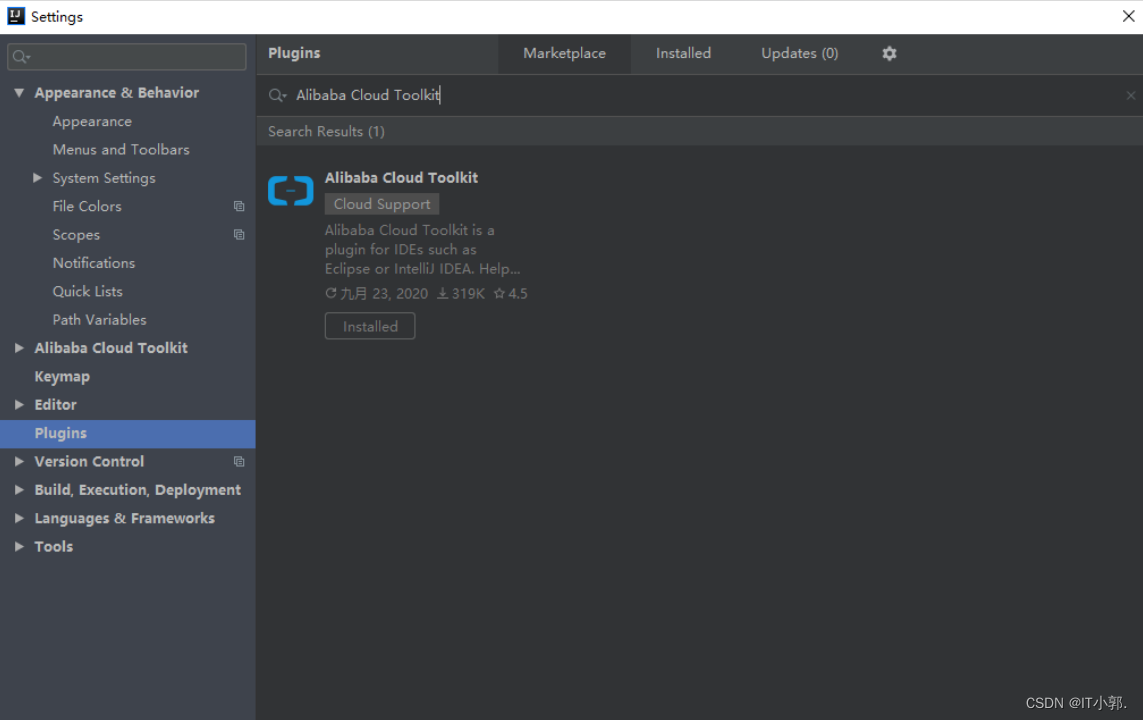Open the Scopes settings
The image size is (1143, 720).
pos(76,235)
